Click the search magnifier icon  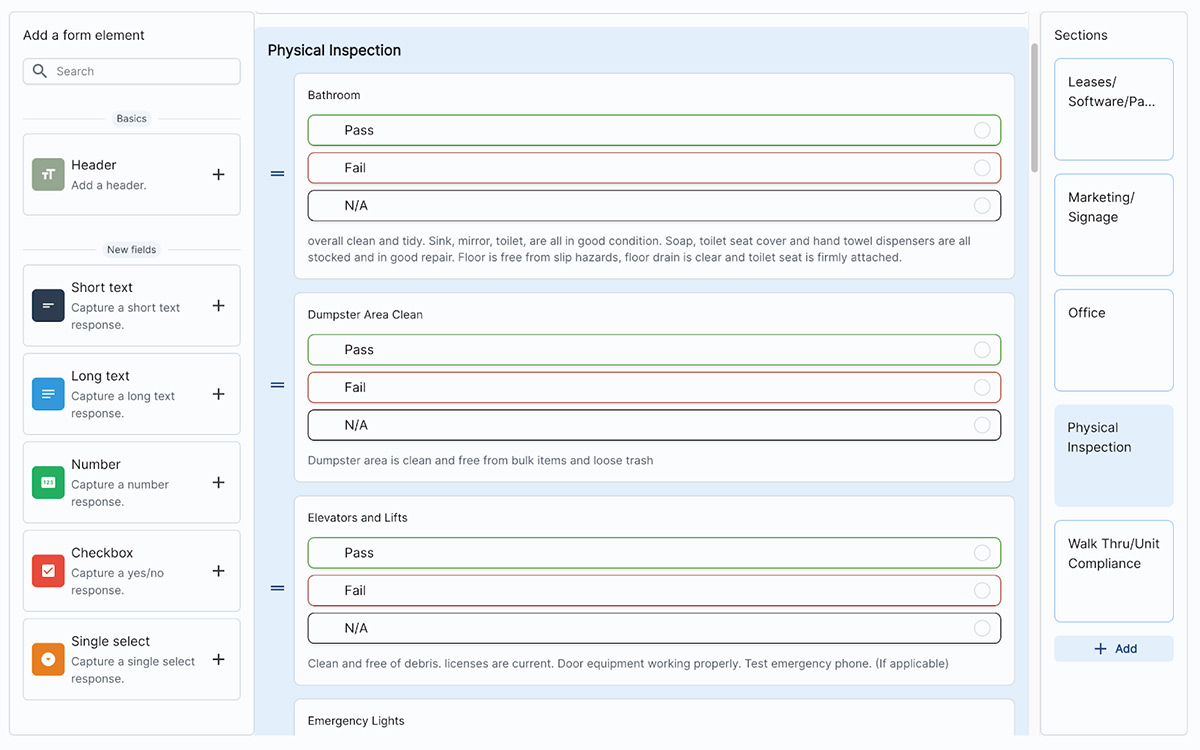coord(40,71)
